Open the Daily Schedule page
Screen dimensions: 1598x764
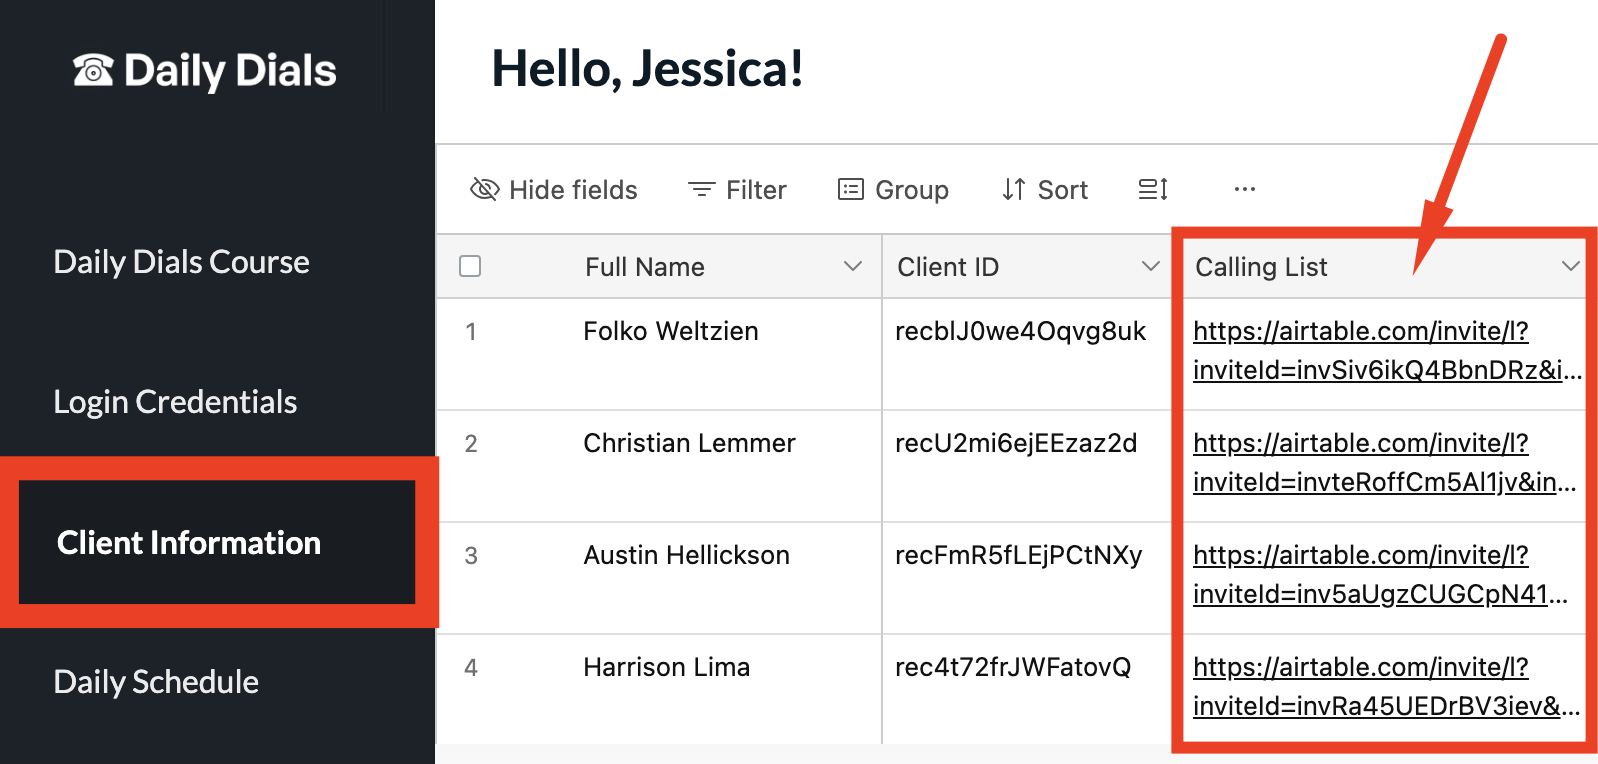(x=156, y=682)
